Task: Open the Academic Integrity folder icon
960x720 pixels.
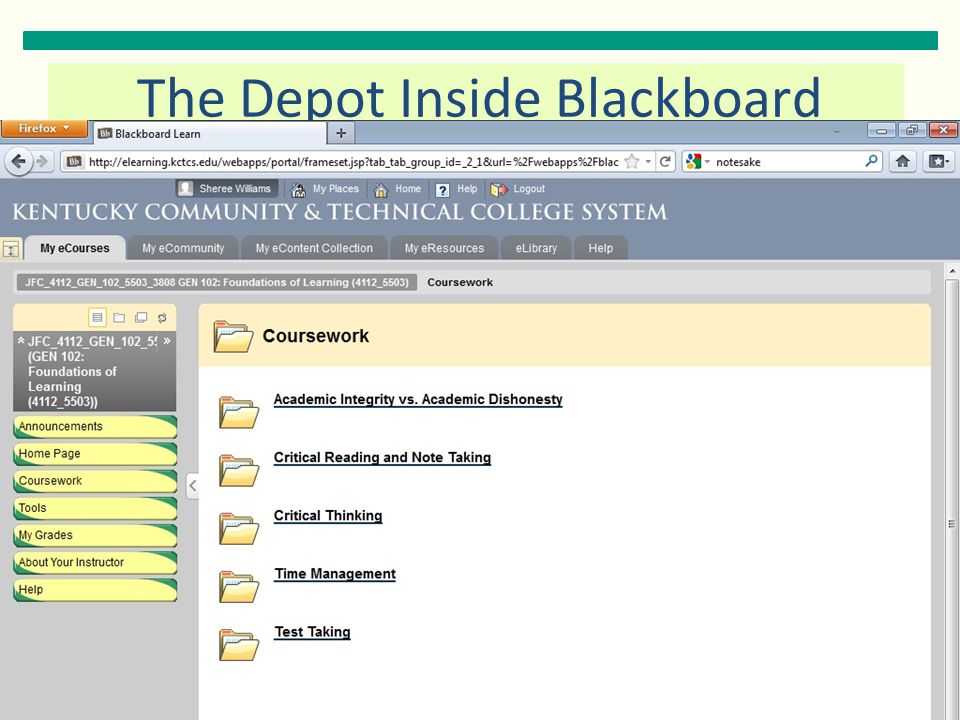Action: tap(239, 412)
